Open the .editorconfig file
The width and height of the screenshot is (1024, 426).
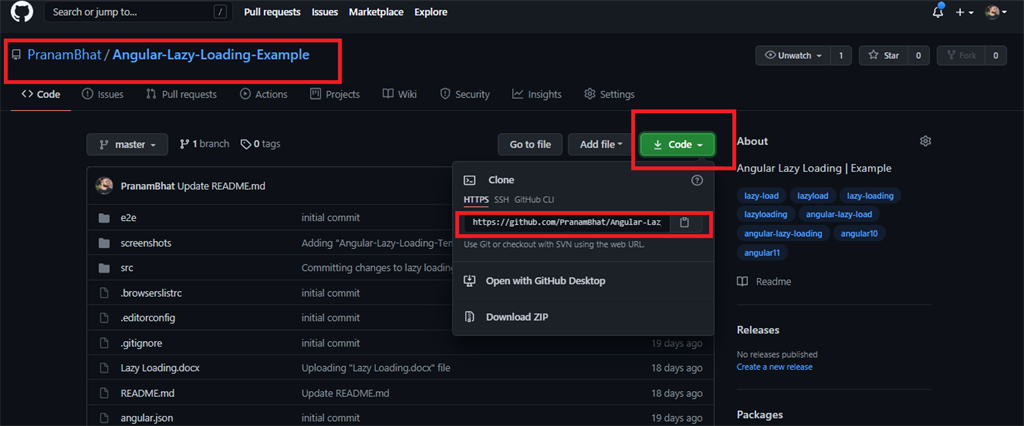(148, 318)
